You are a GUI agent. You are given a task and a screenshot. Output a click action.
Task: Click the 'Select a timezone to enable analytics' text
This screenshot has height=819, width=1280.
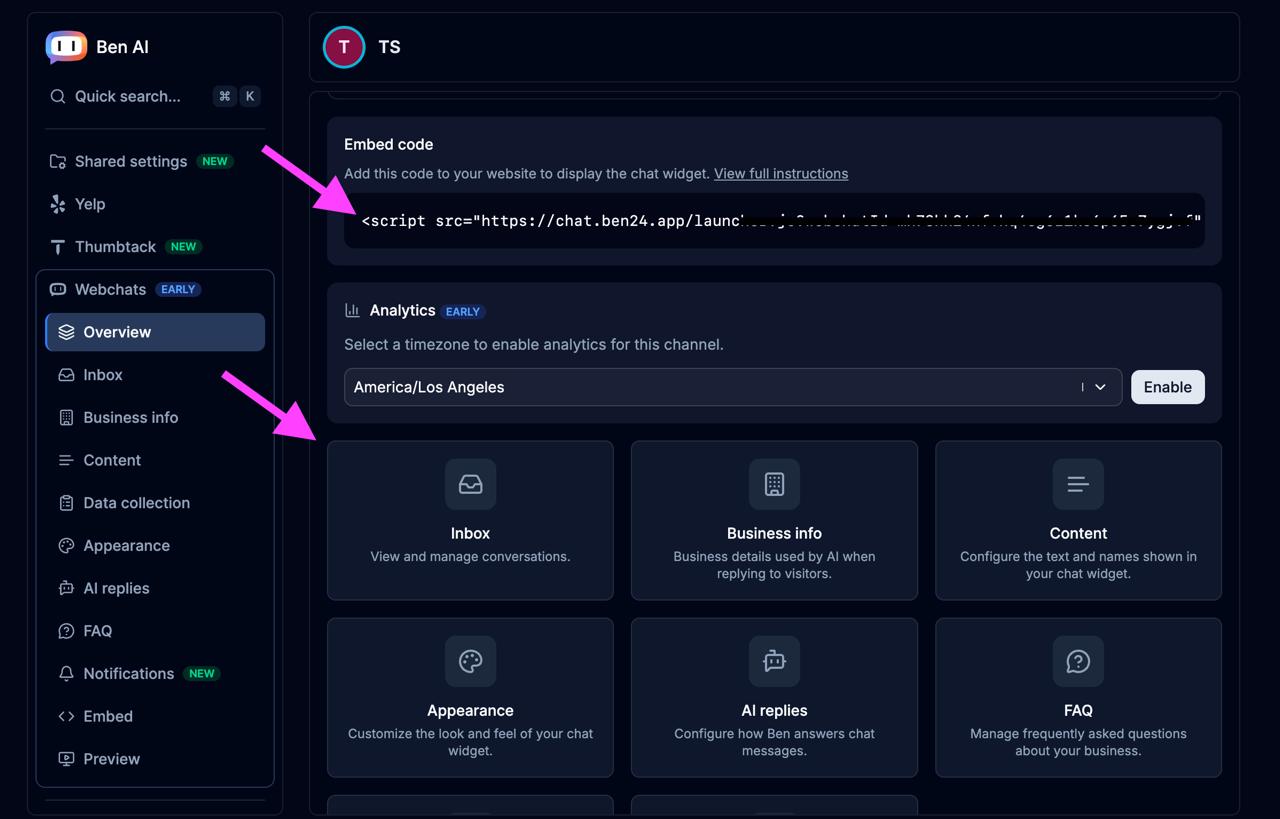tap(534, 344)
